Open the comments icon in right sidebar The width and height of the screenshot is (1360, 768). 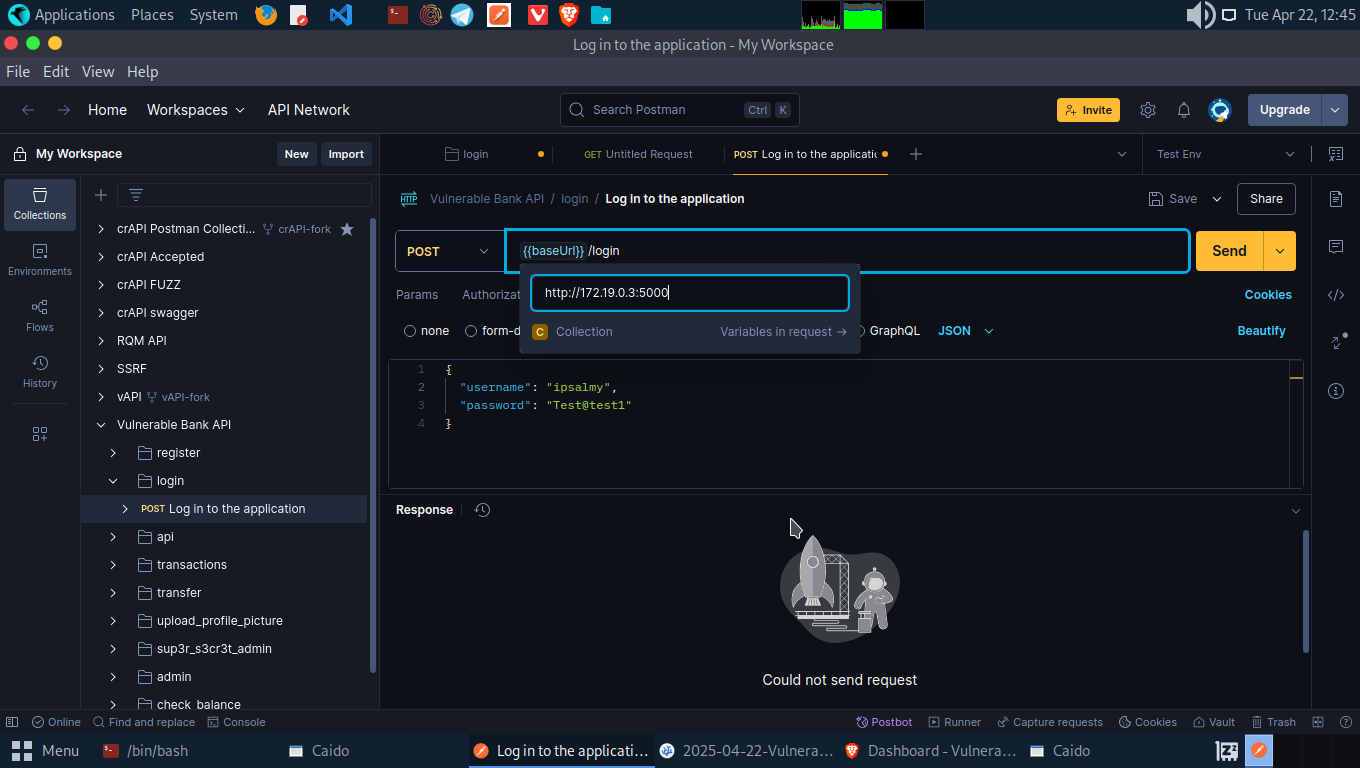[1336, 247]
